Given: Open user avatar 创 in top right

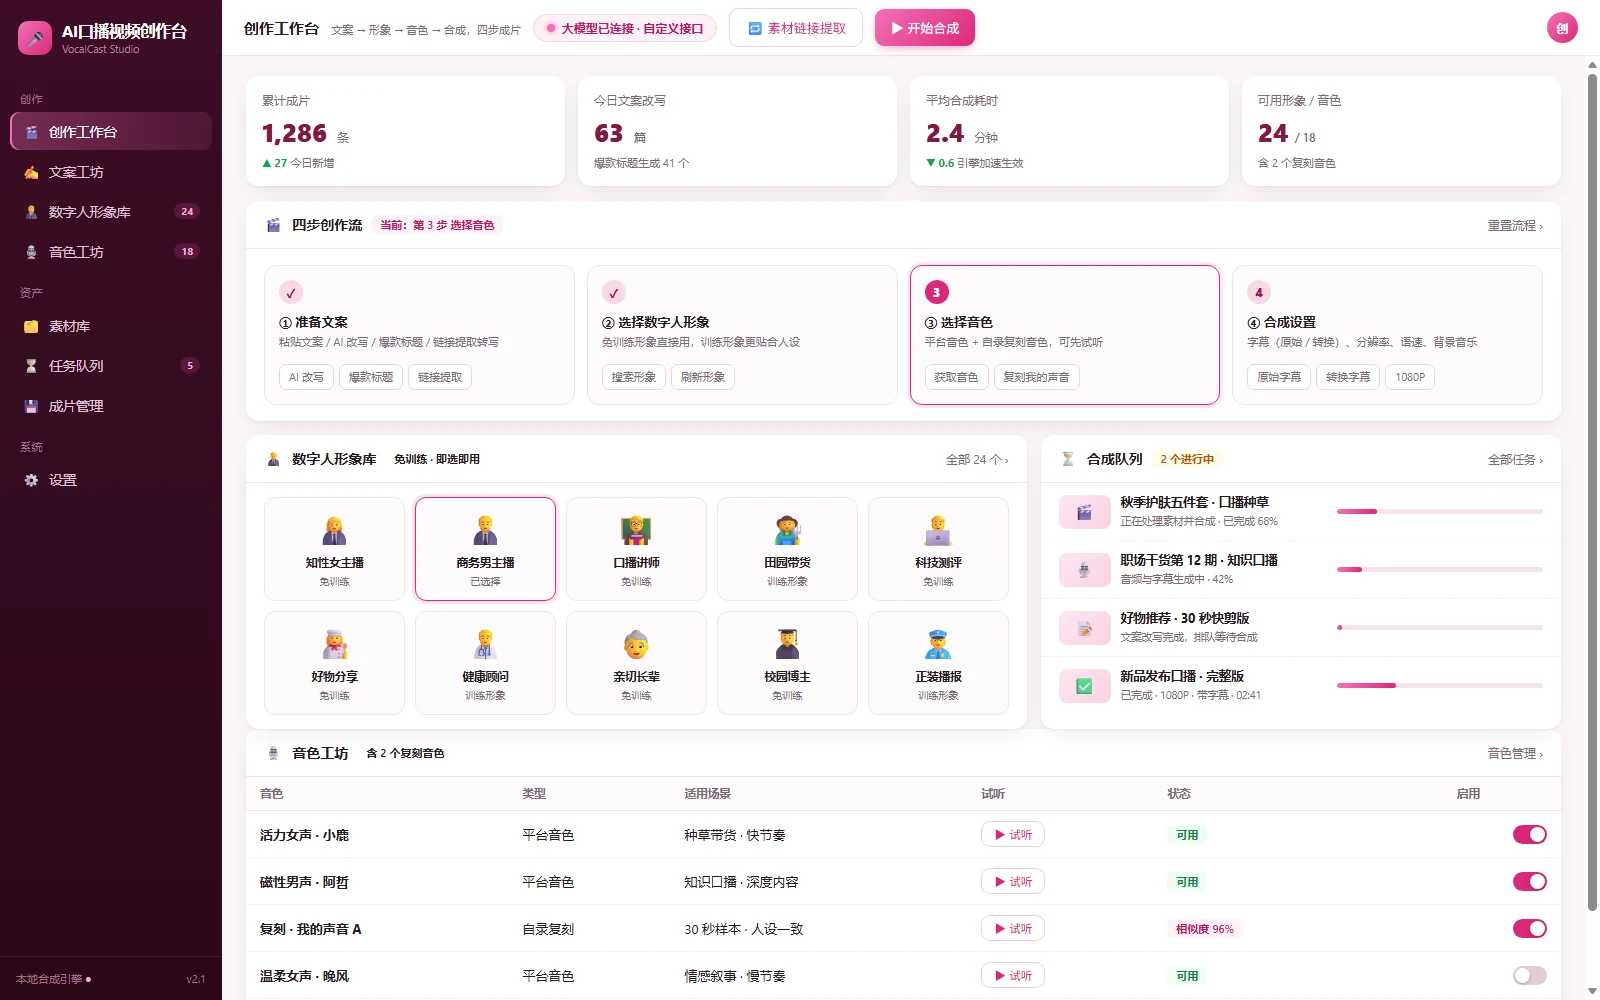Looking at the screenshot, I should (x=1562, y=28).
